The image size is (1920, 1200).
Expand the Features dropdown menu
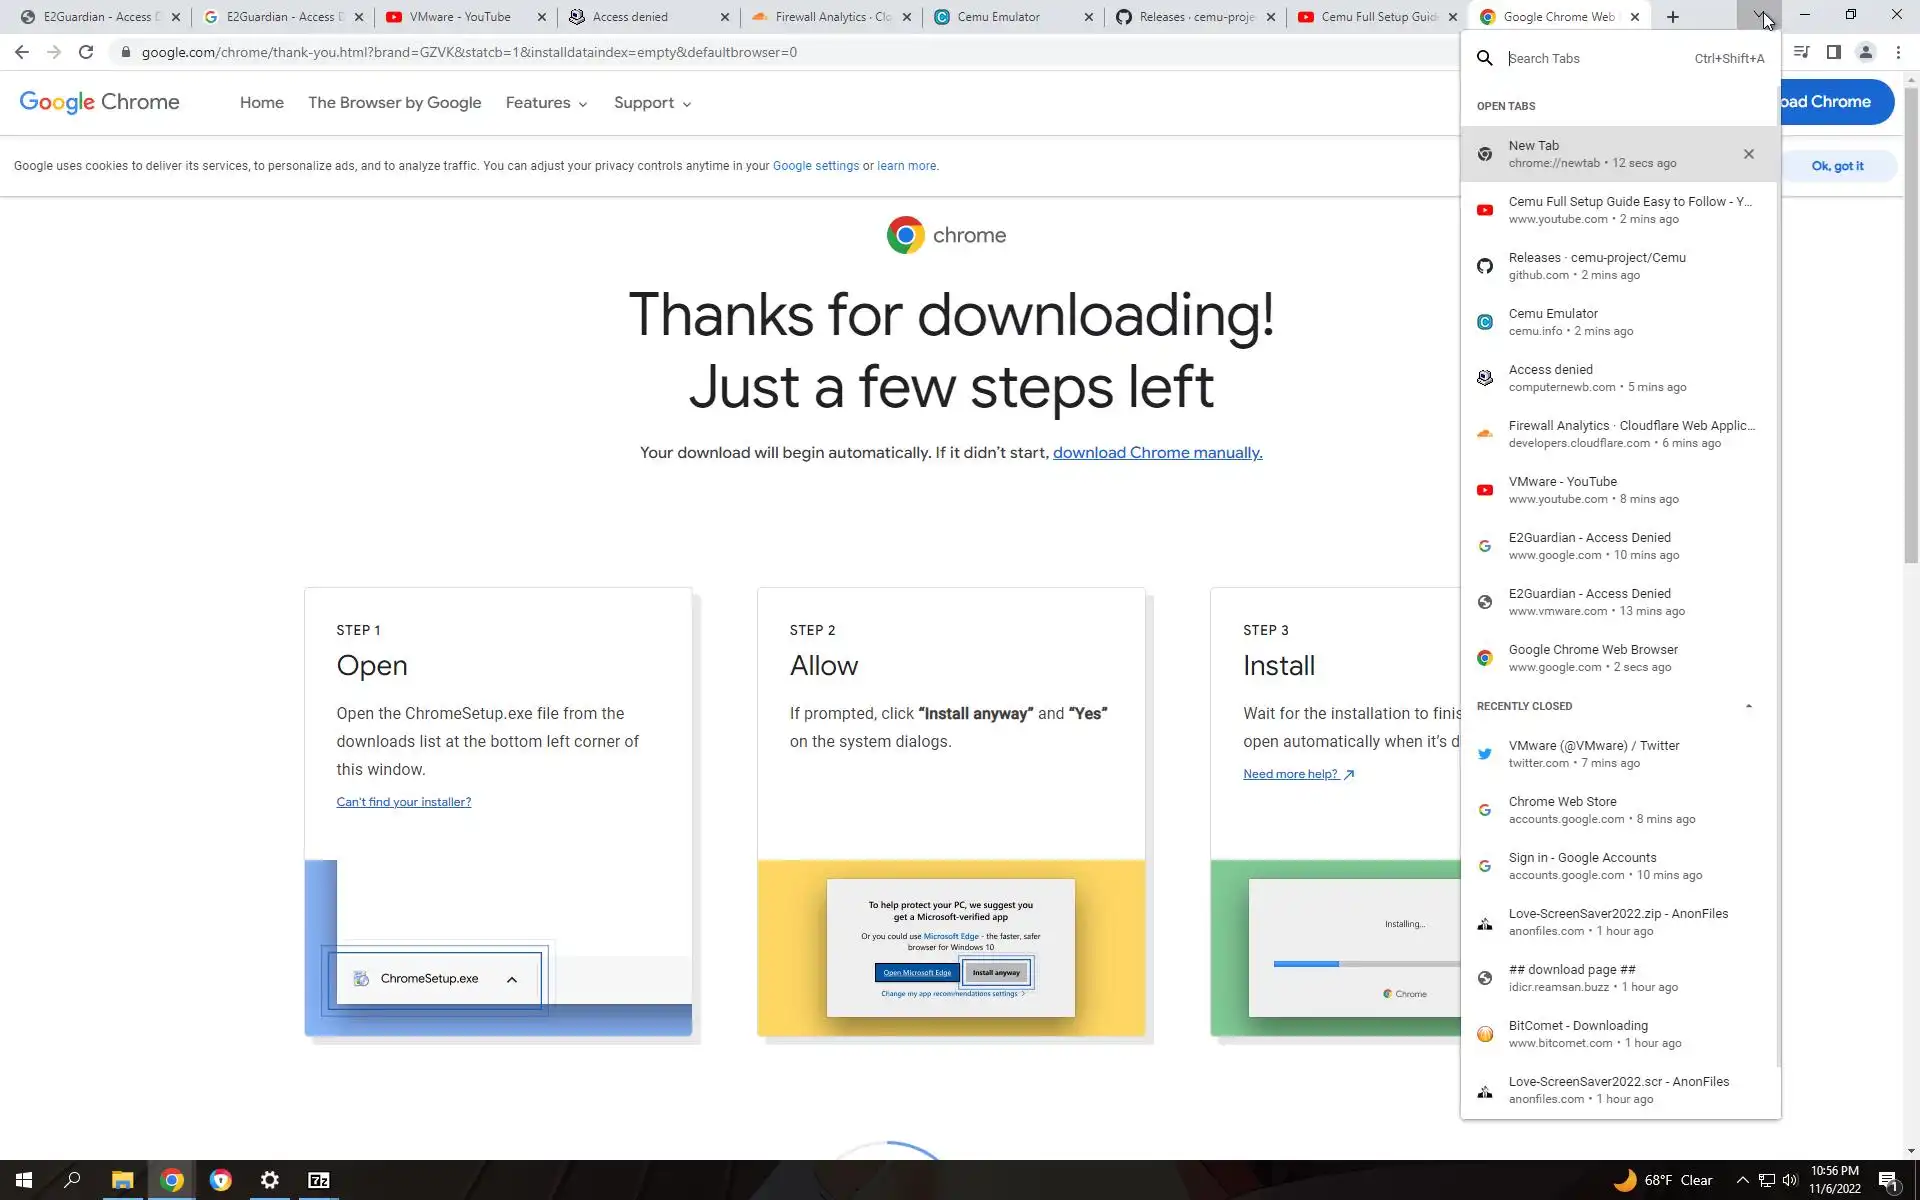pos(546,103)
